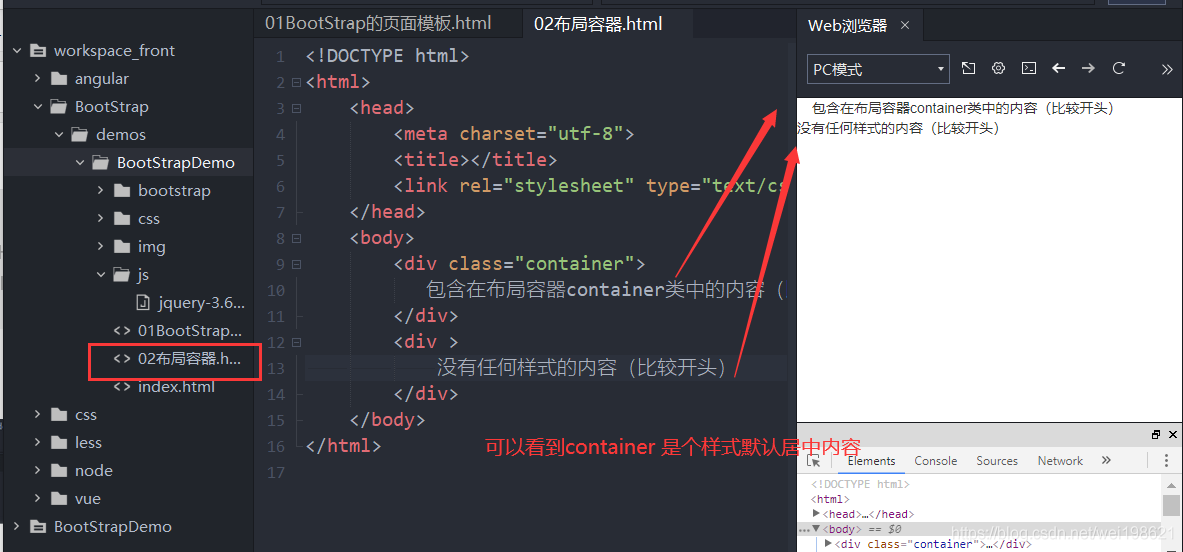
Task: Click preview text 没有任何样式的内容 in browser
Action: [x=898, y=128]
